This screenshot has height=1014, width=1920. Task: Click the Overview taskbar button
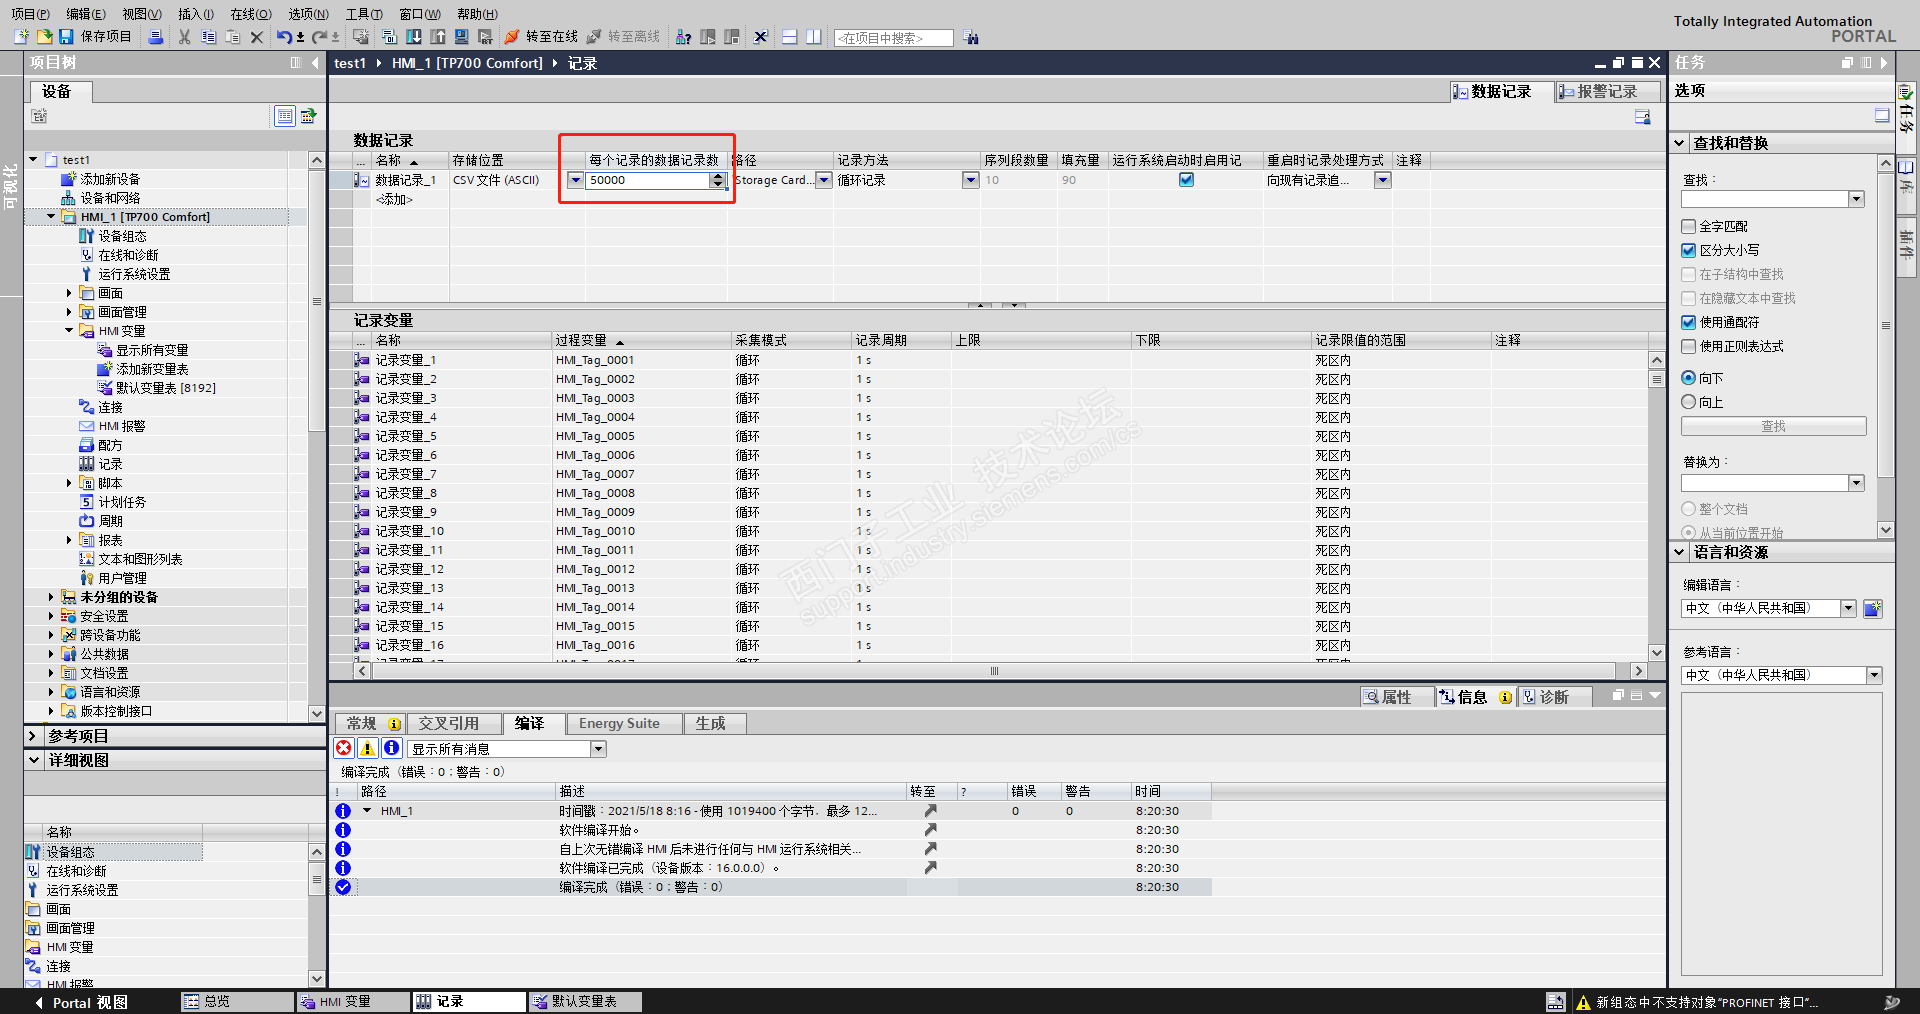coord(237,1001)
